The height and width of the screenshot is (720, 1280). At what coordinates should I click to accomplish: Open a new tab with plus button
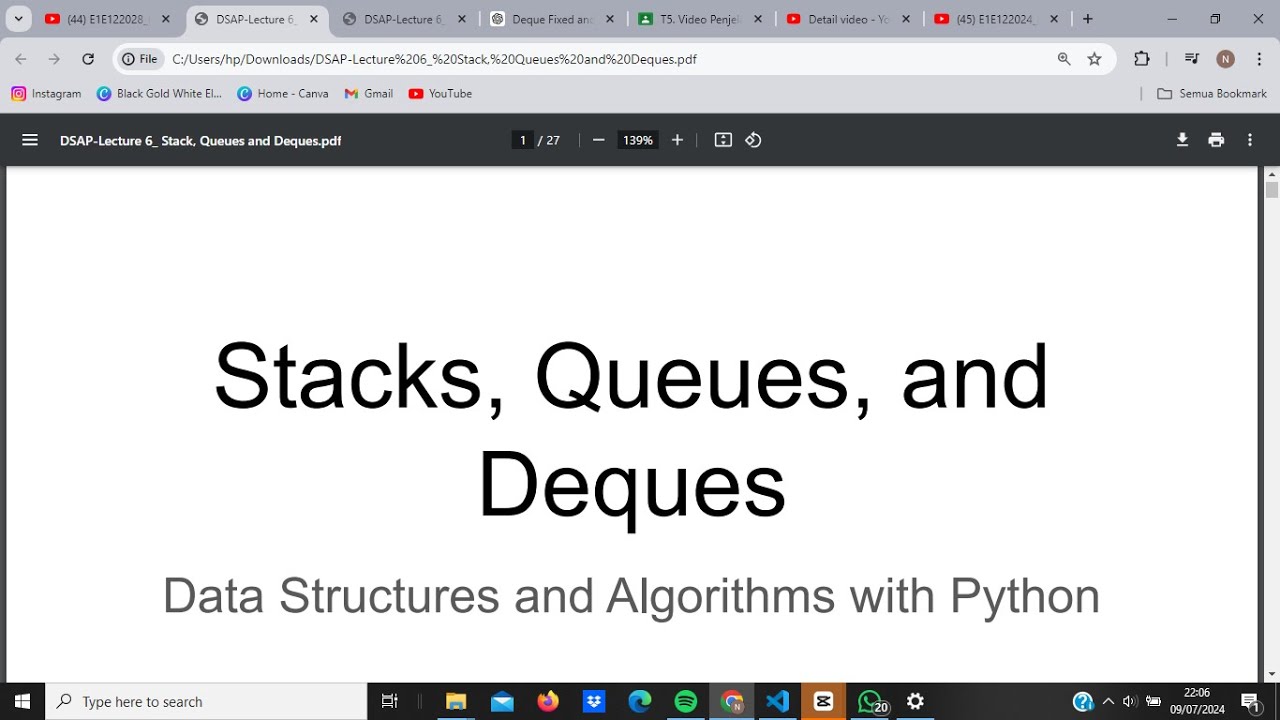pos(1088,19)
